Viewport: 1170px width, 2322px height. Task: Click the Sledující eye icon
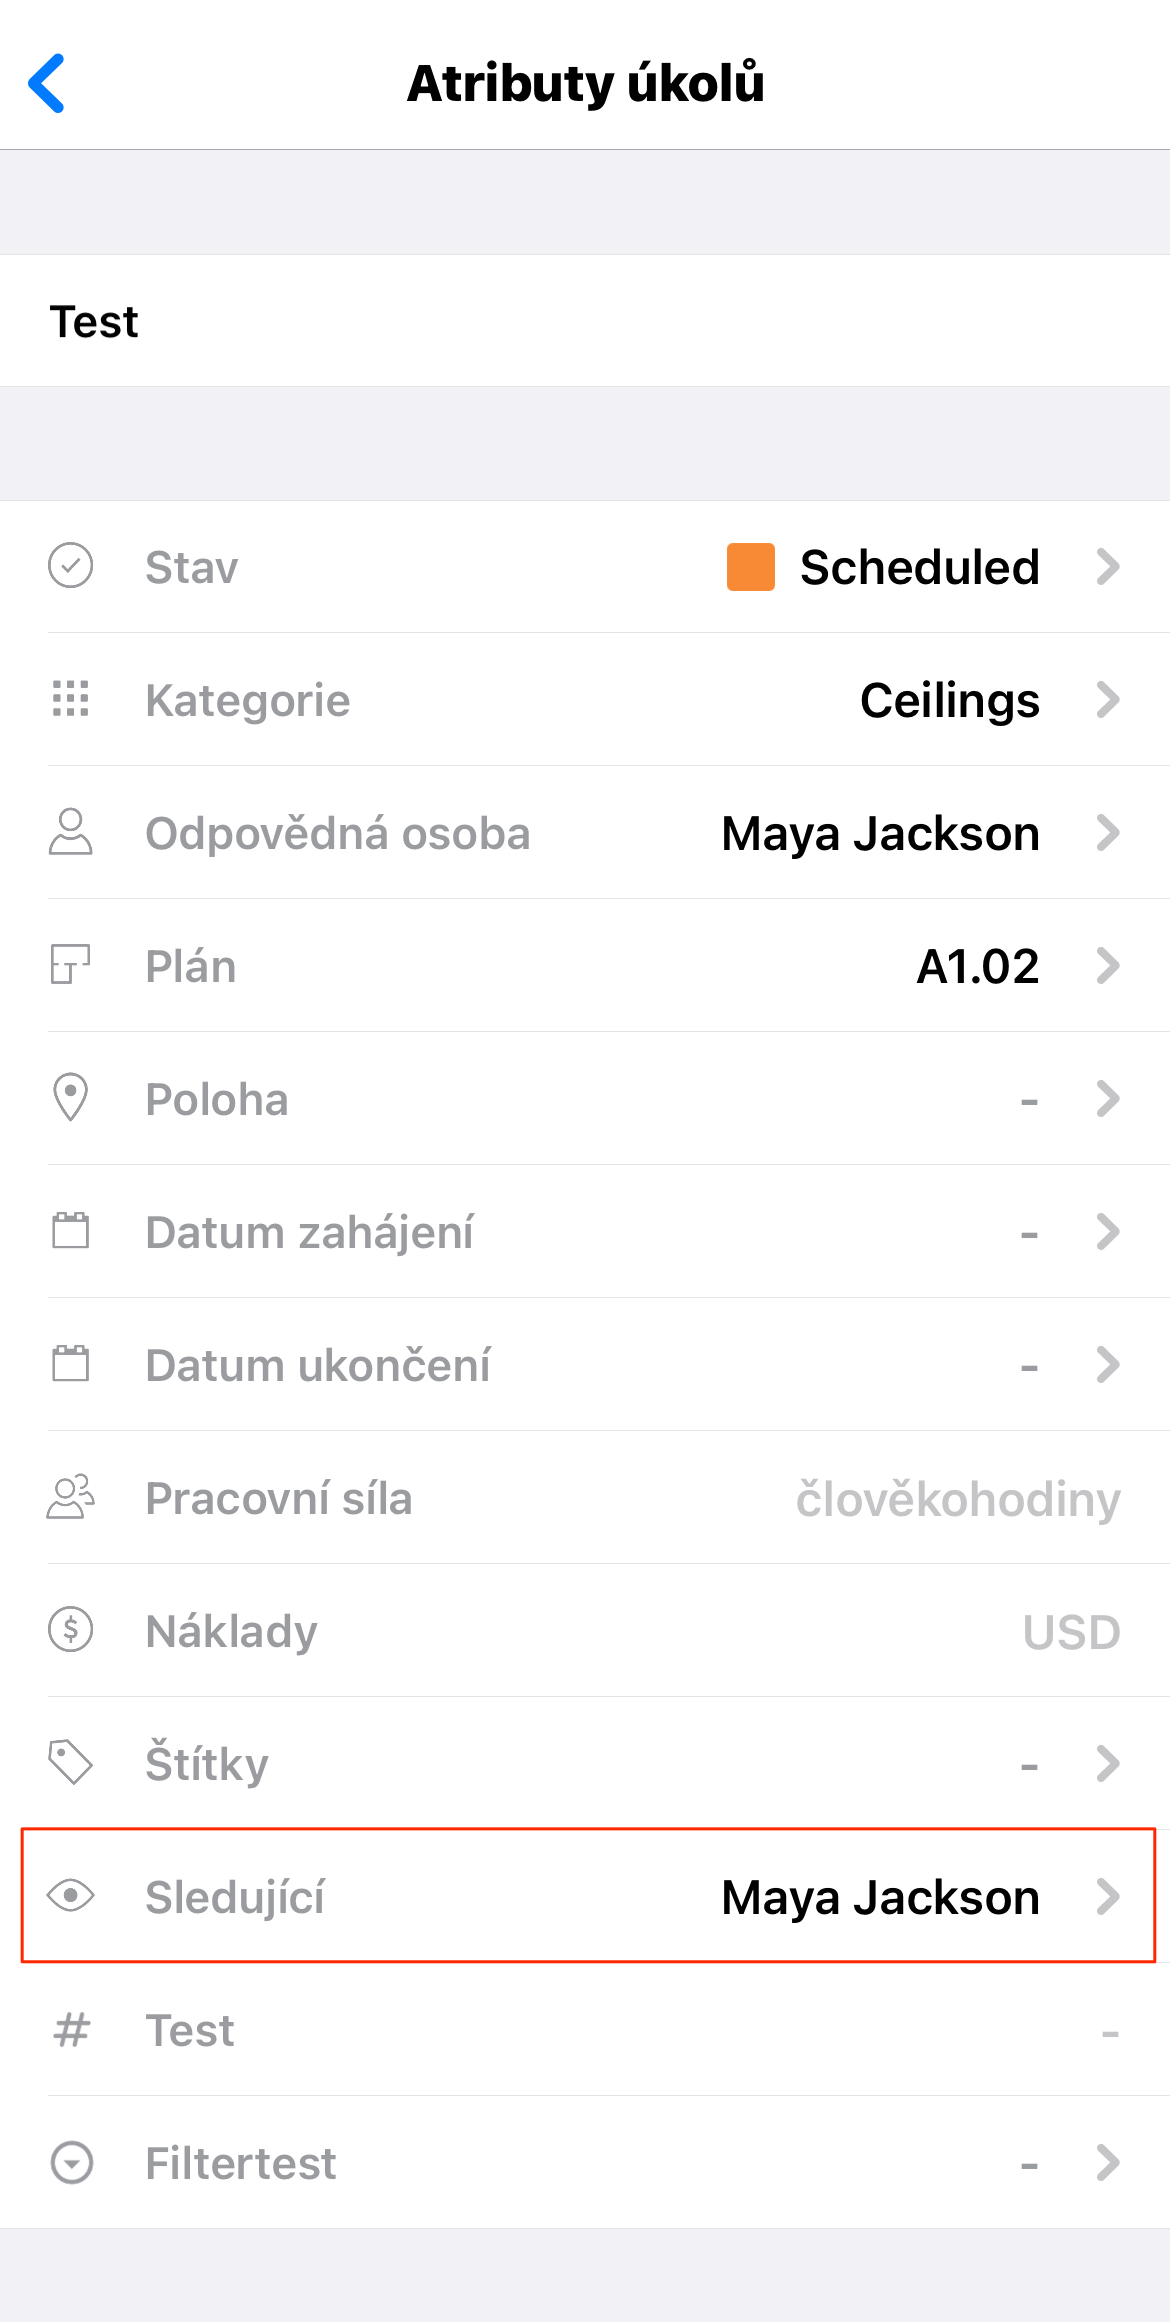[71, 1896]
